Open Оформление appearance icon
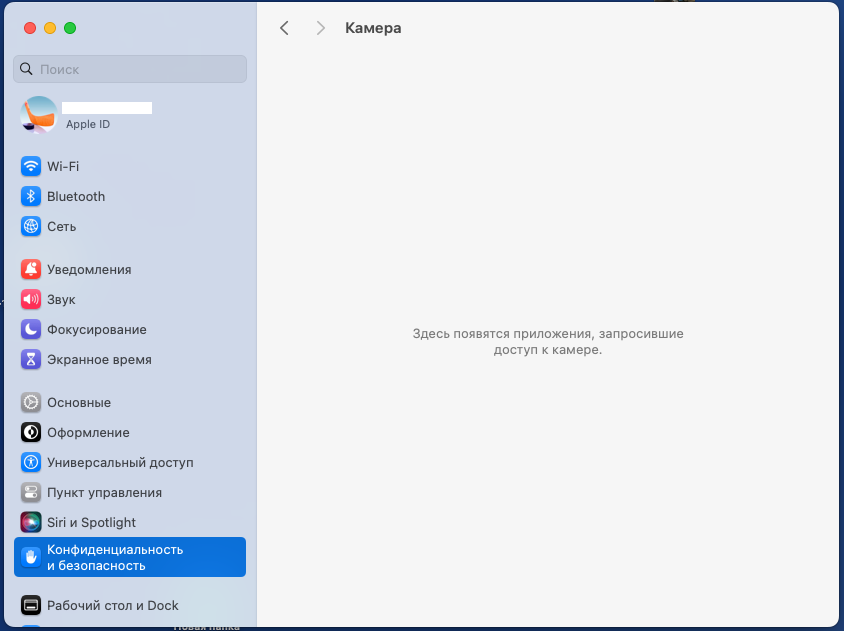844x631 pixels. 31,432
